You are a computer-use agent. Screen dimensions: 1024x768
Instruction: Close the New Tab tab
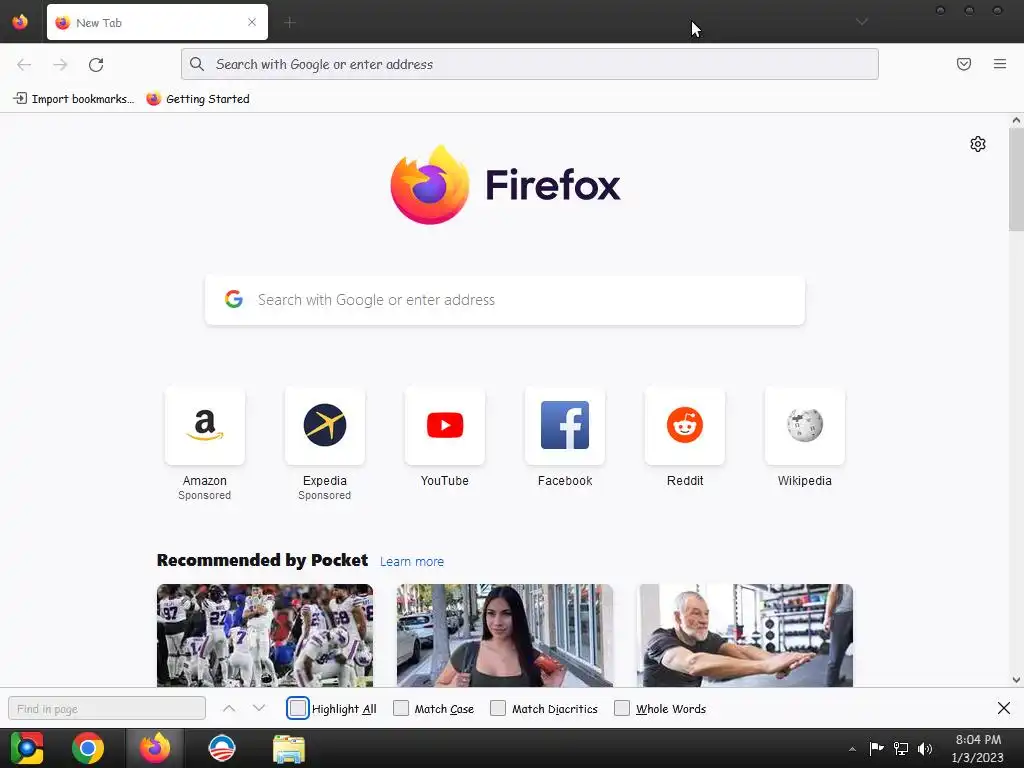252,22
